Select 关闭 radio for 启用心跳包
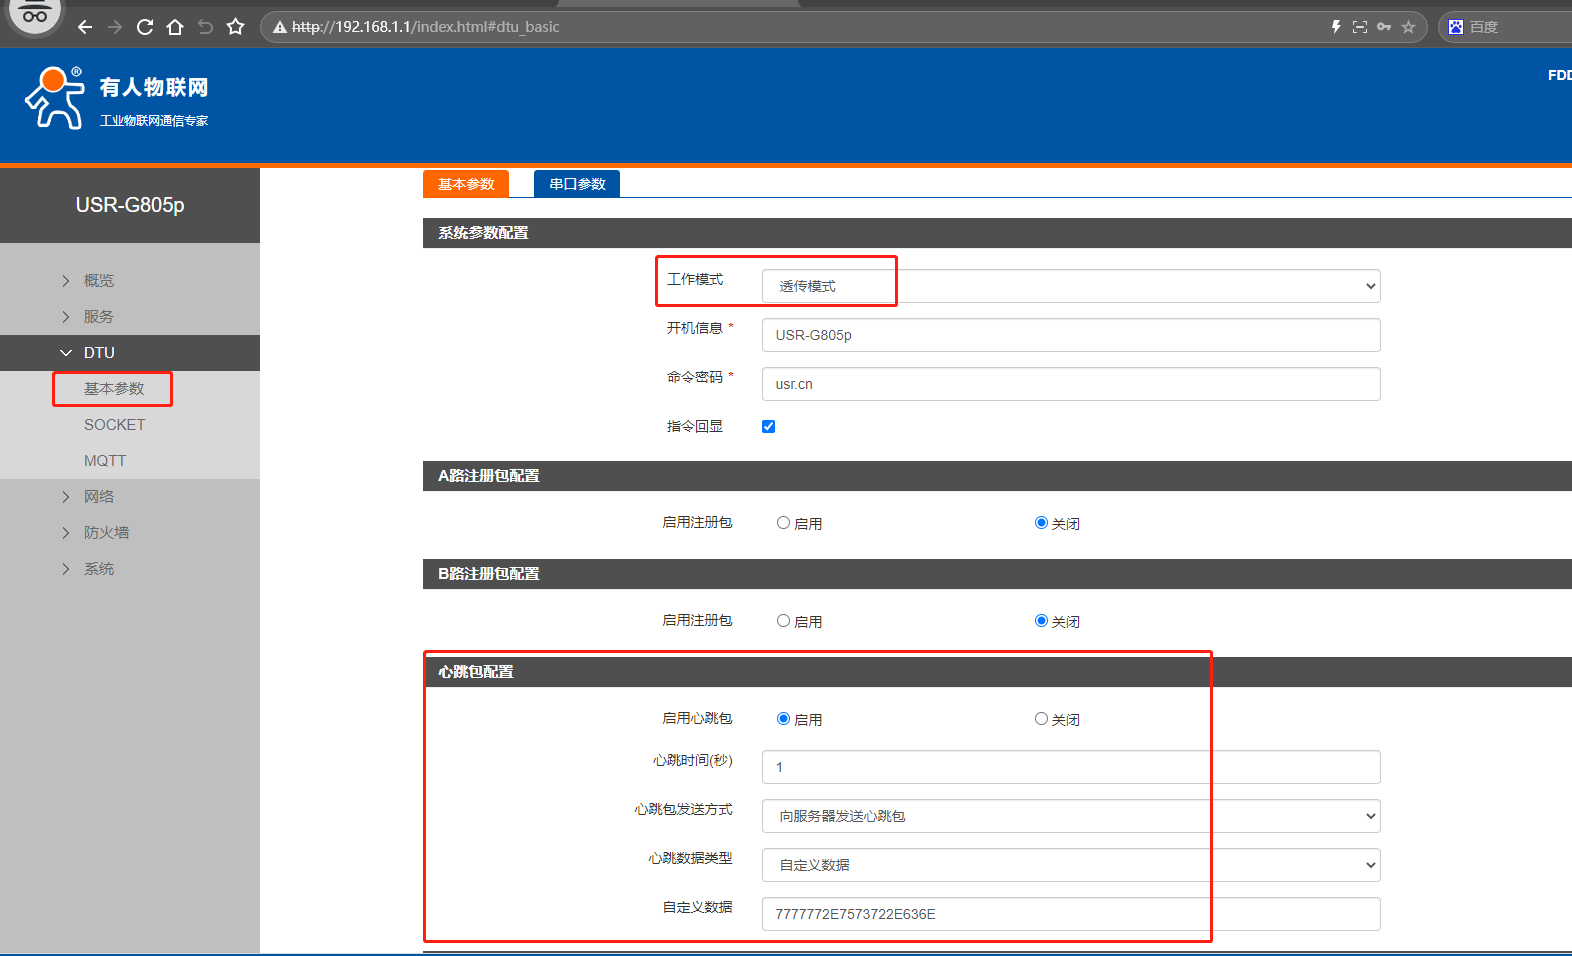 1041,719
